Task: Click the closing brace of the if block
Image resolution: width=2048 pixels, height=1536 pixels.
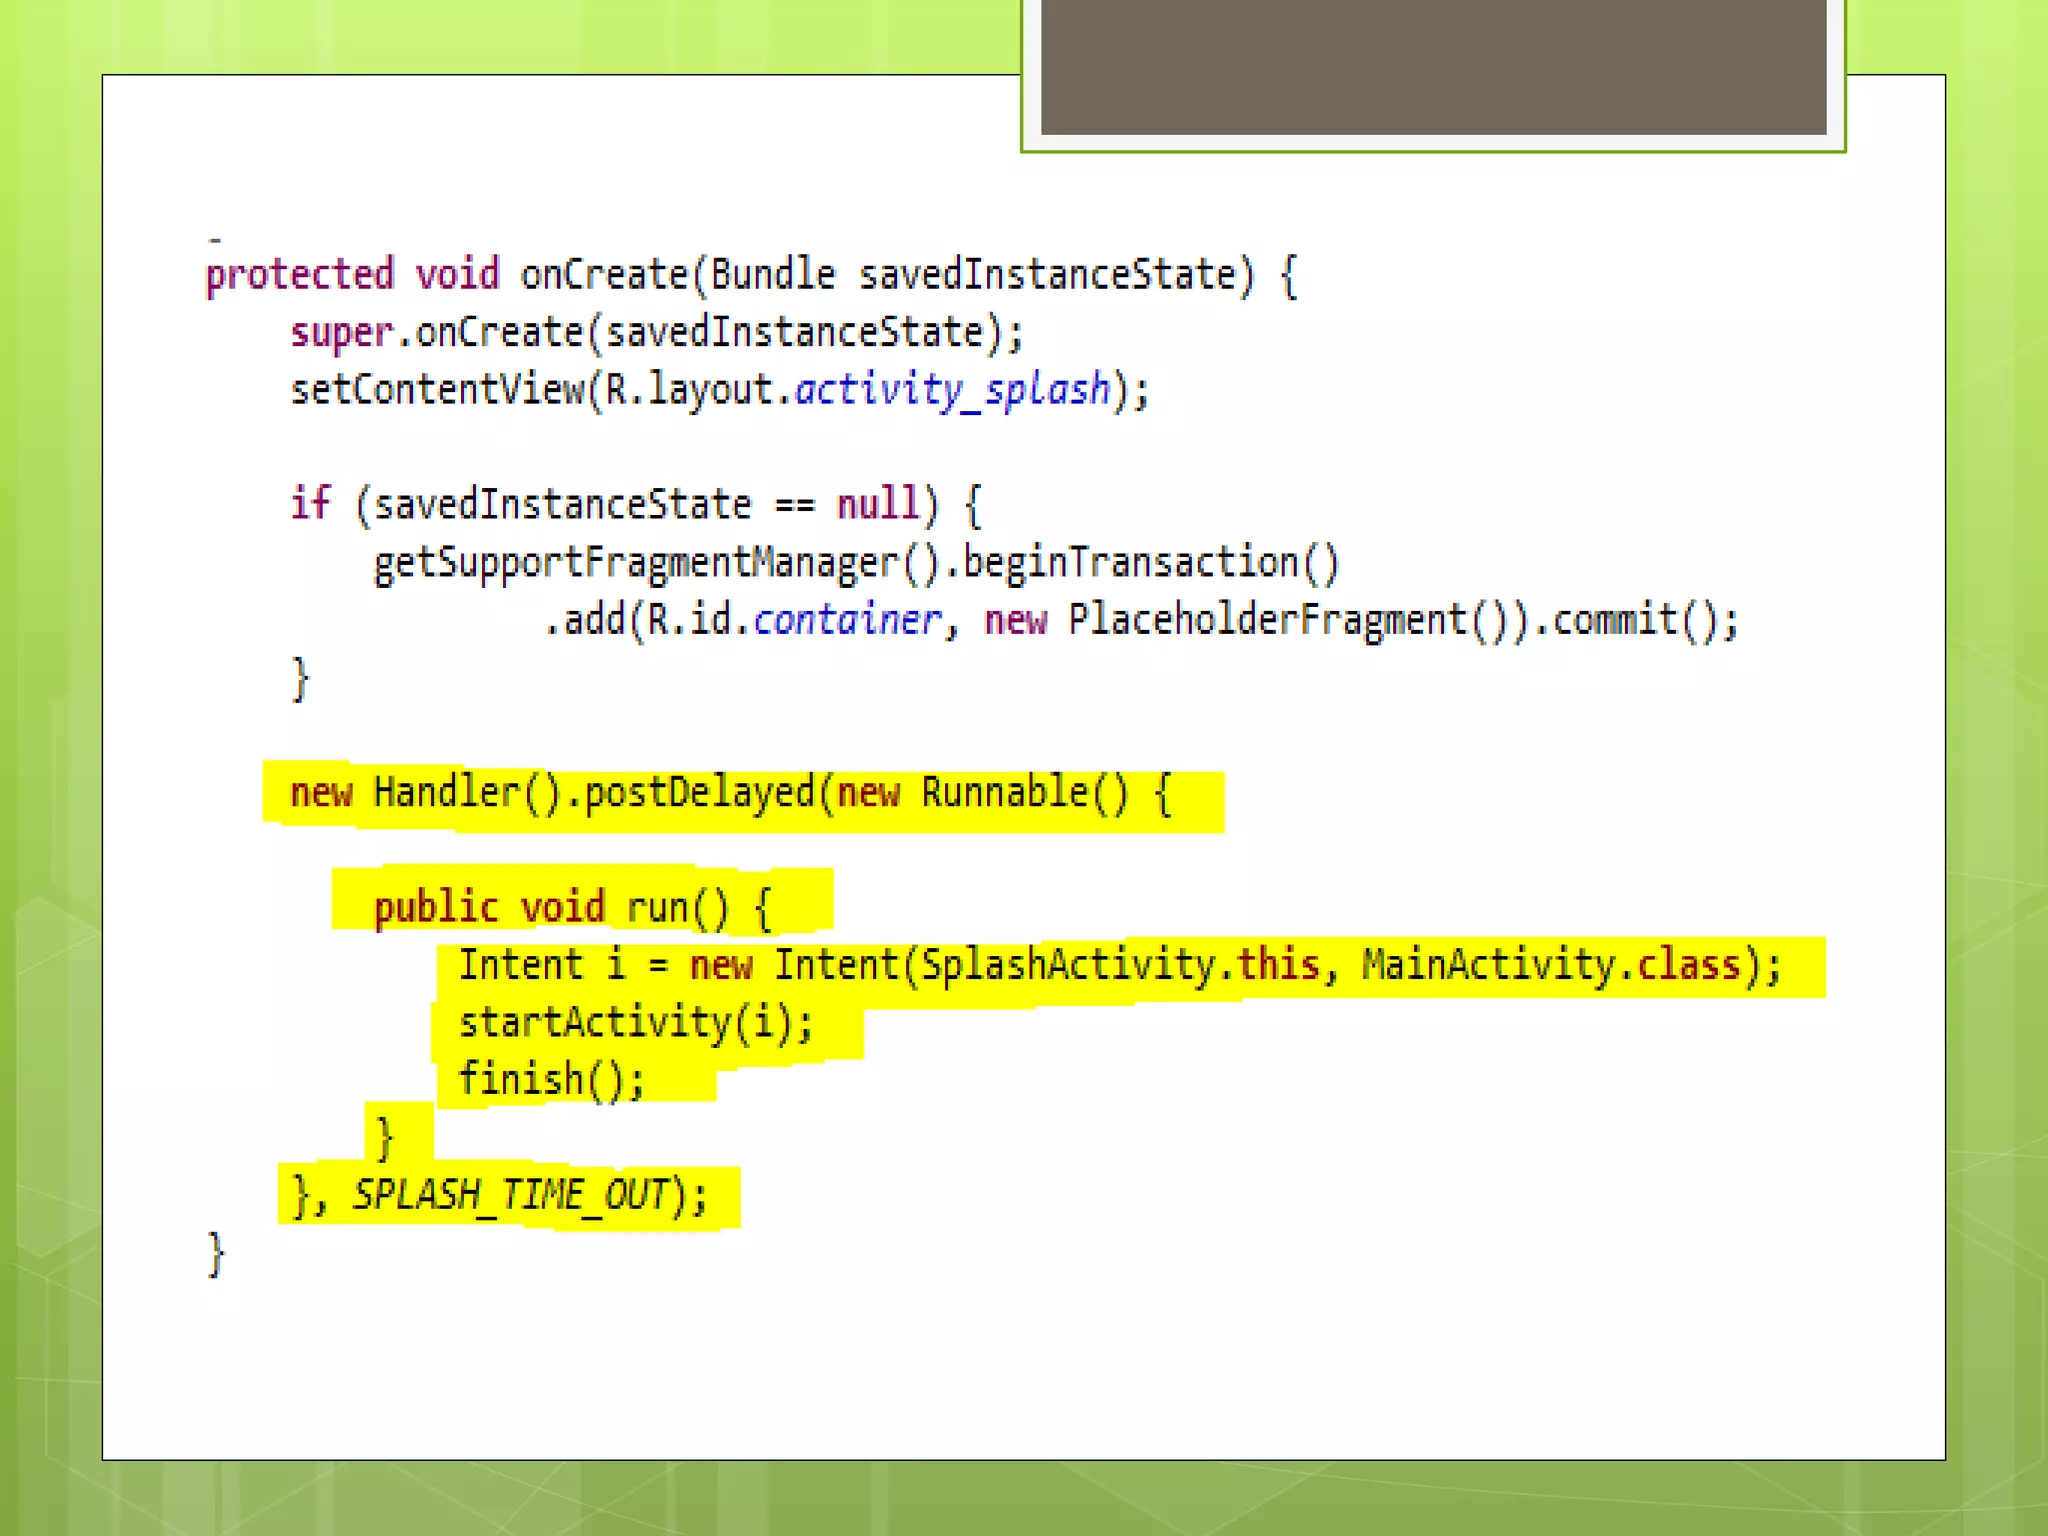Action: (x=300, y=679)
